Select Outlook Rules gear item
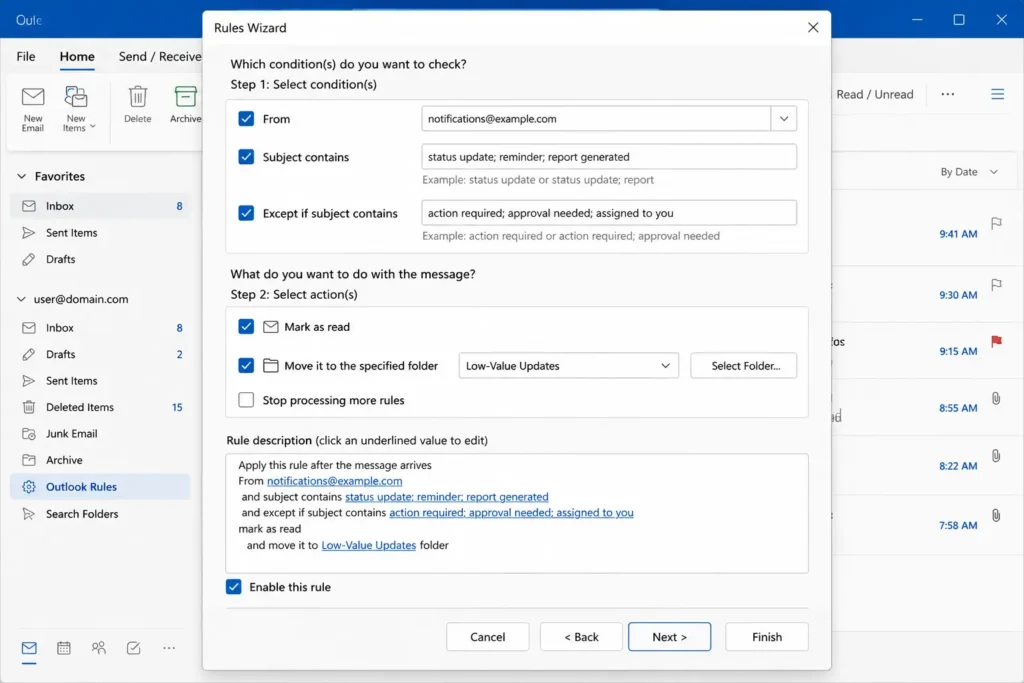The height and width of the screenshot is (683, 1024). [x=101, y=486]
